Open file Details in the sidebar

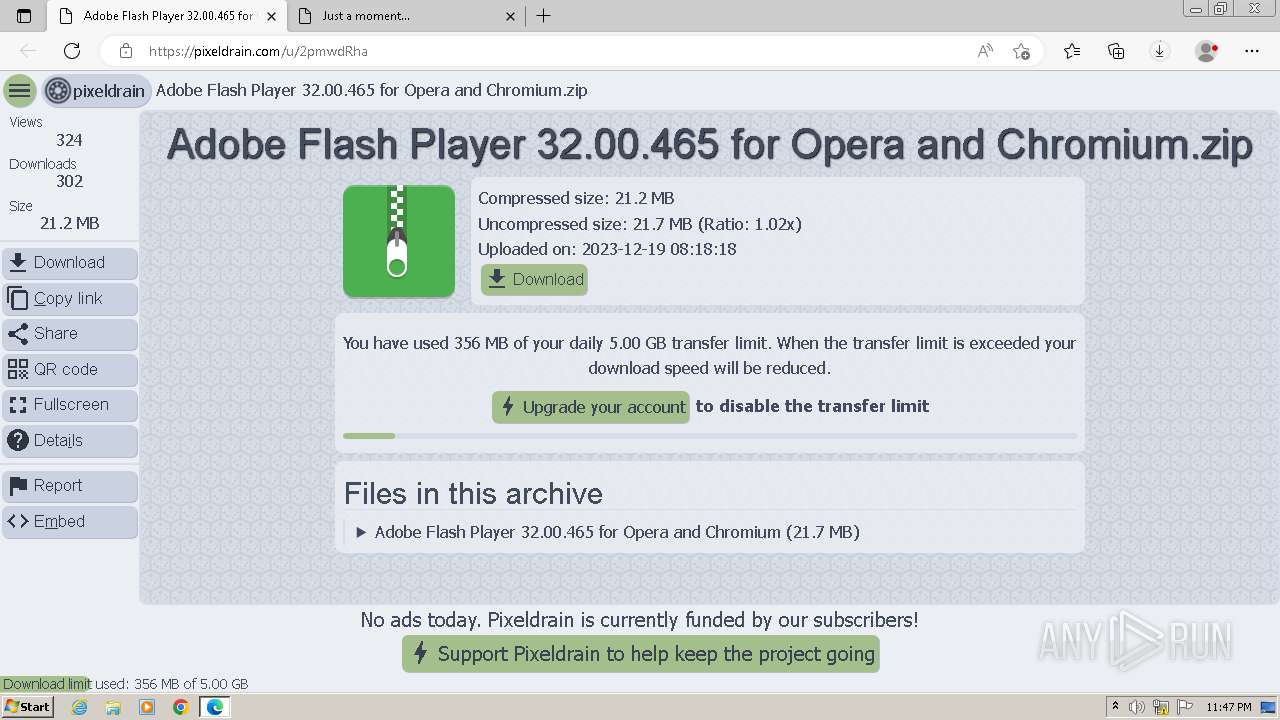(70, 441)
